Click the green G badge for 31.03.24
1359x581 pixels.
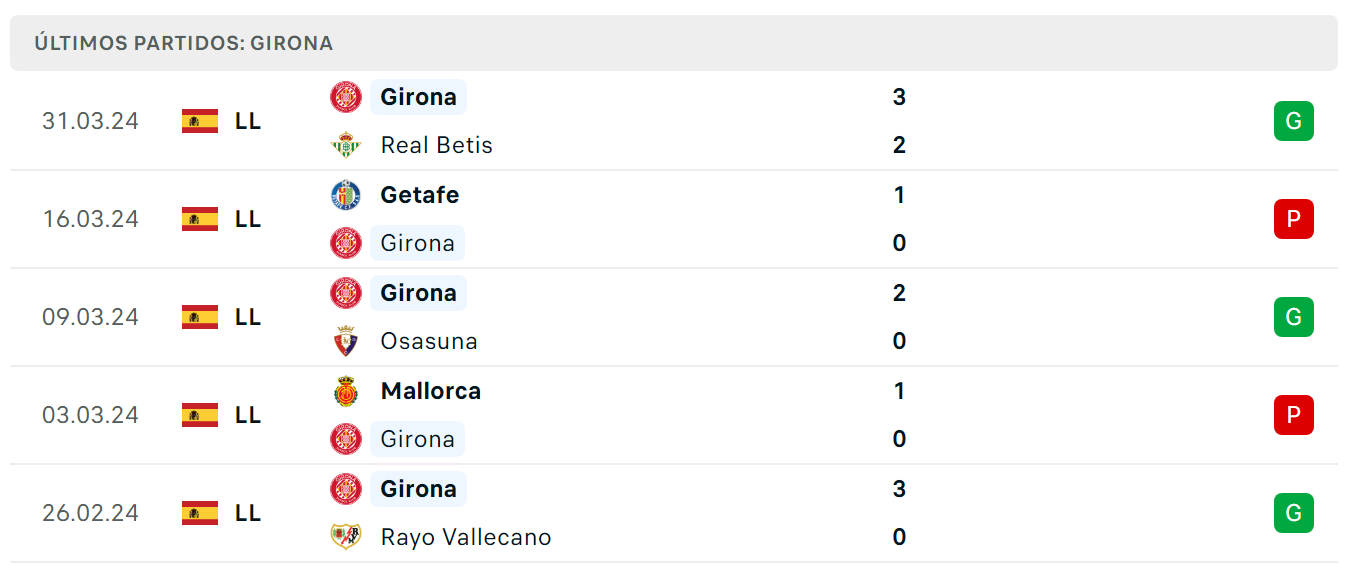click(1293, 121)
